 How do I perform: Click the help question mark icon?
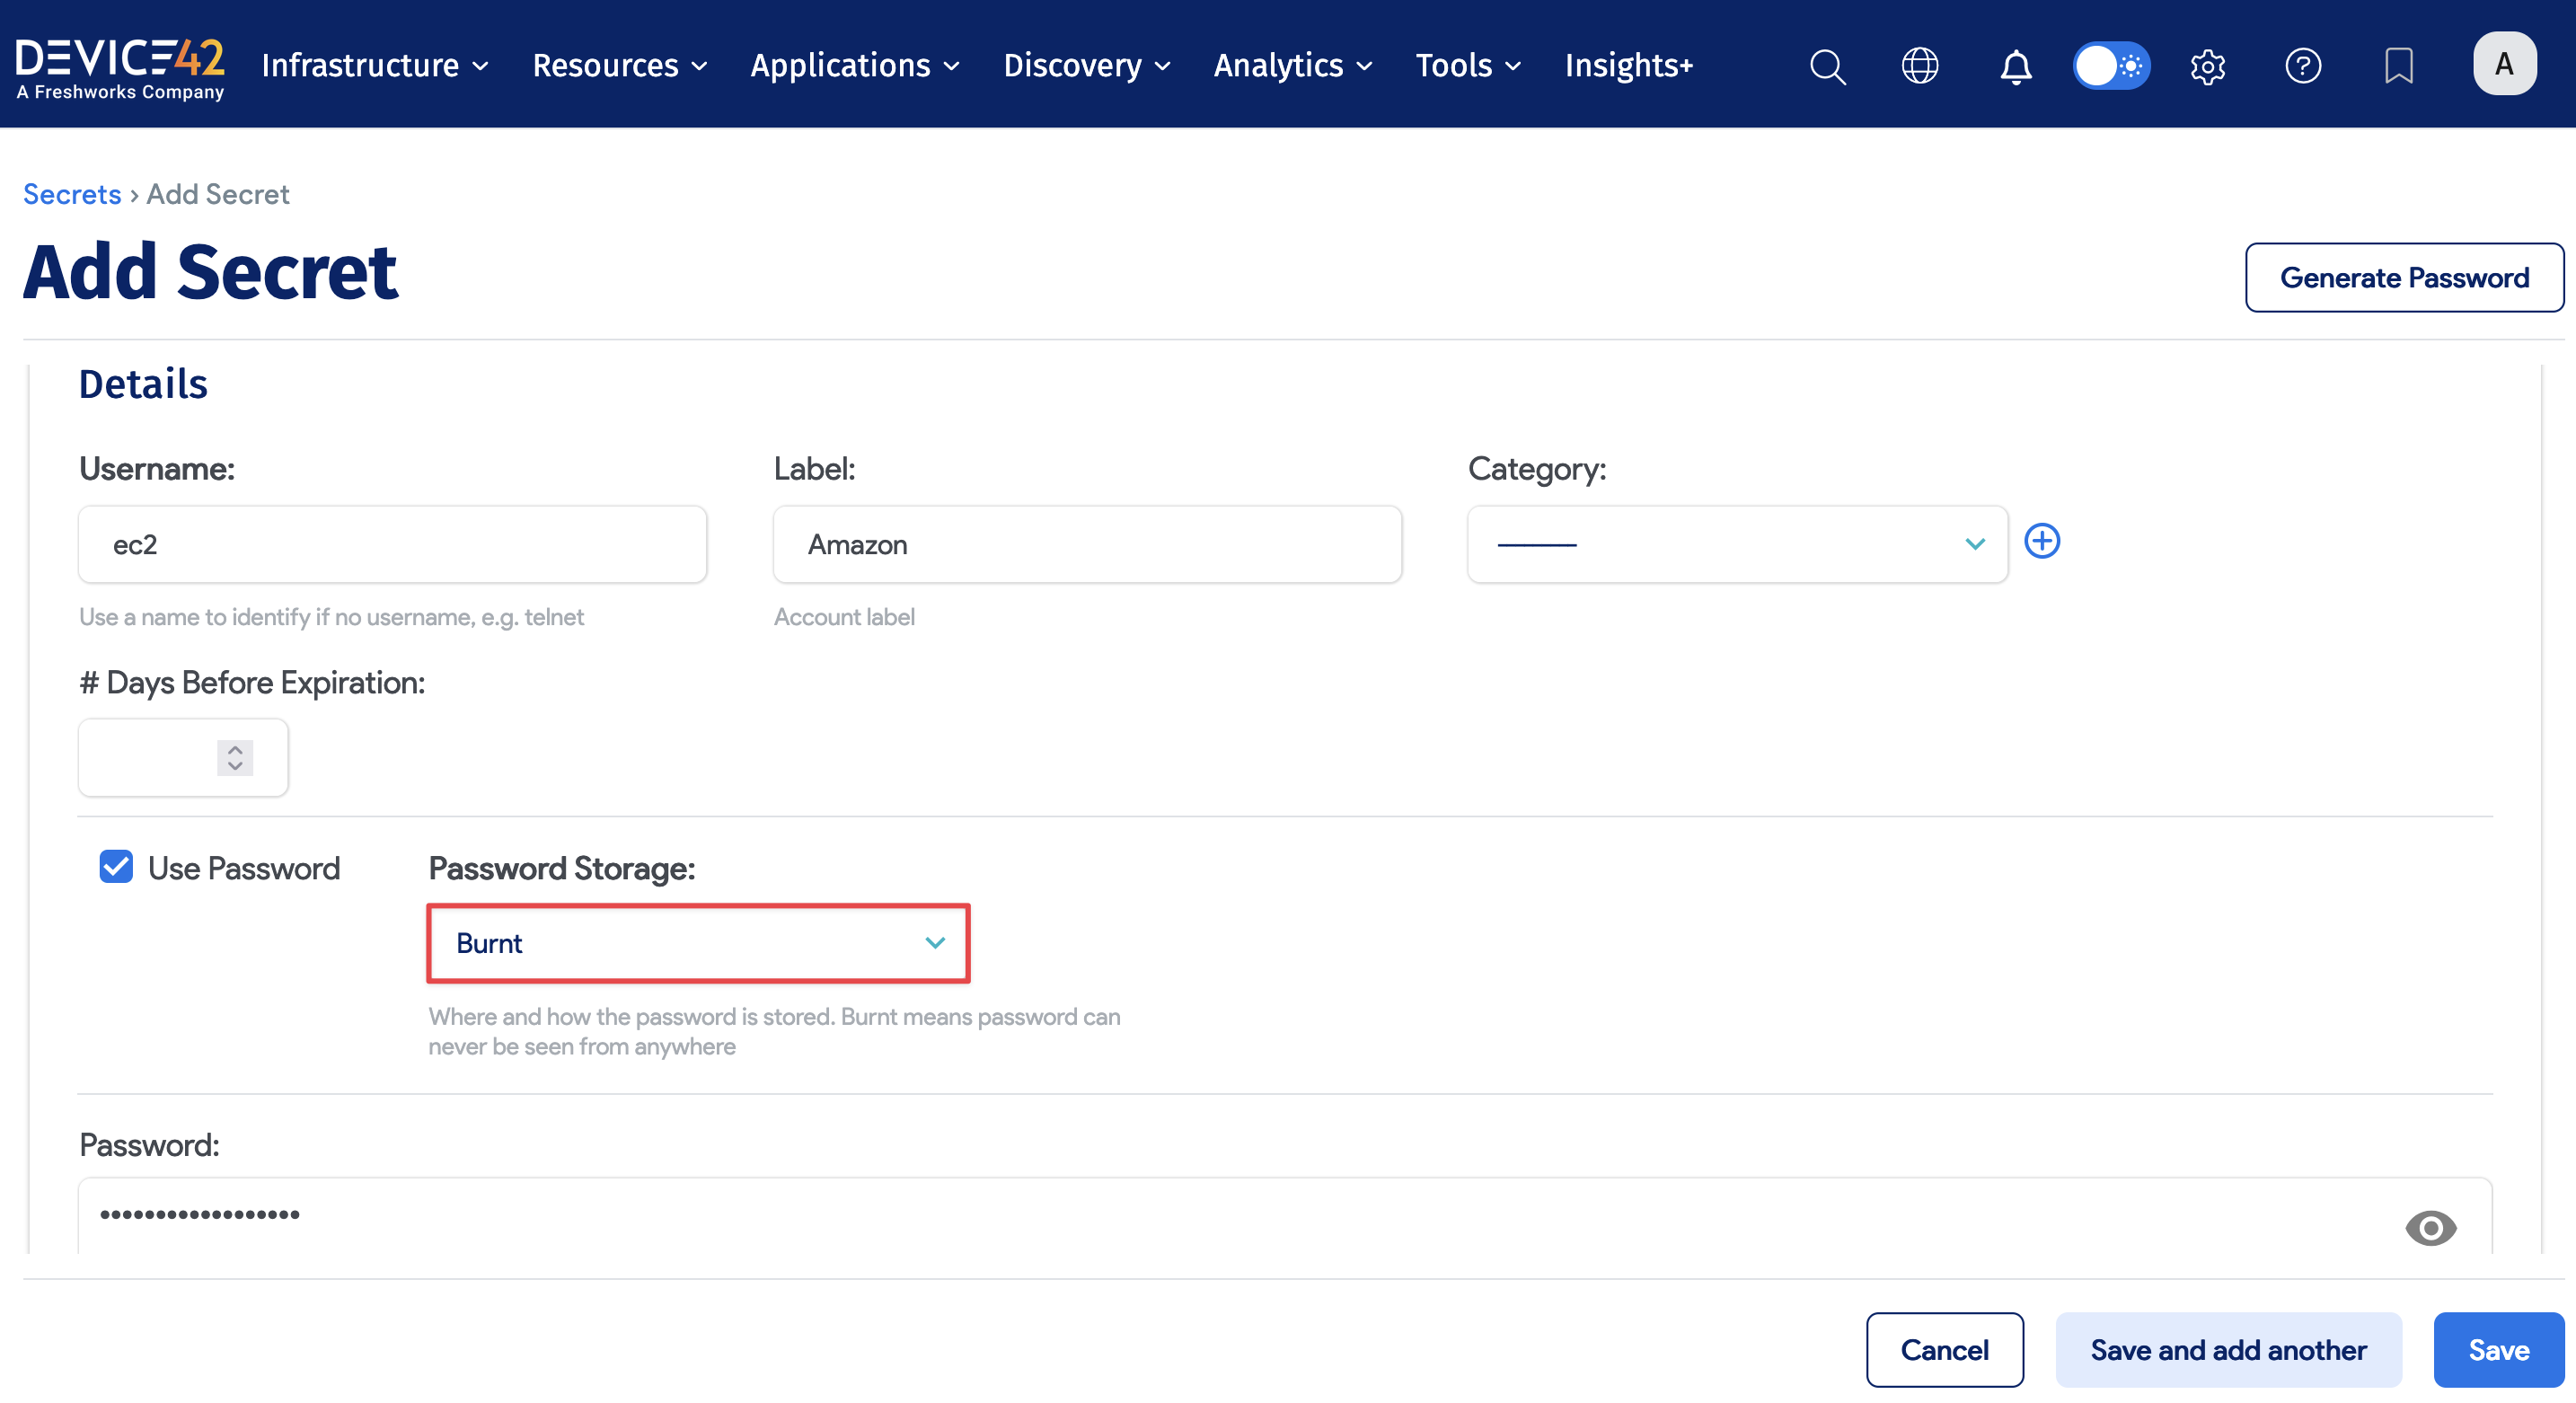2302,66
